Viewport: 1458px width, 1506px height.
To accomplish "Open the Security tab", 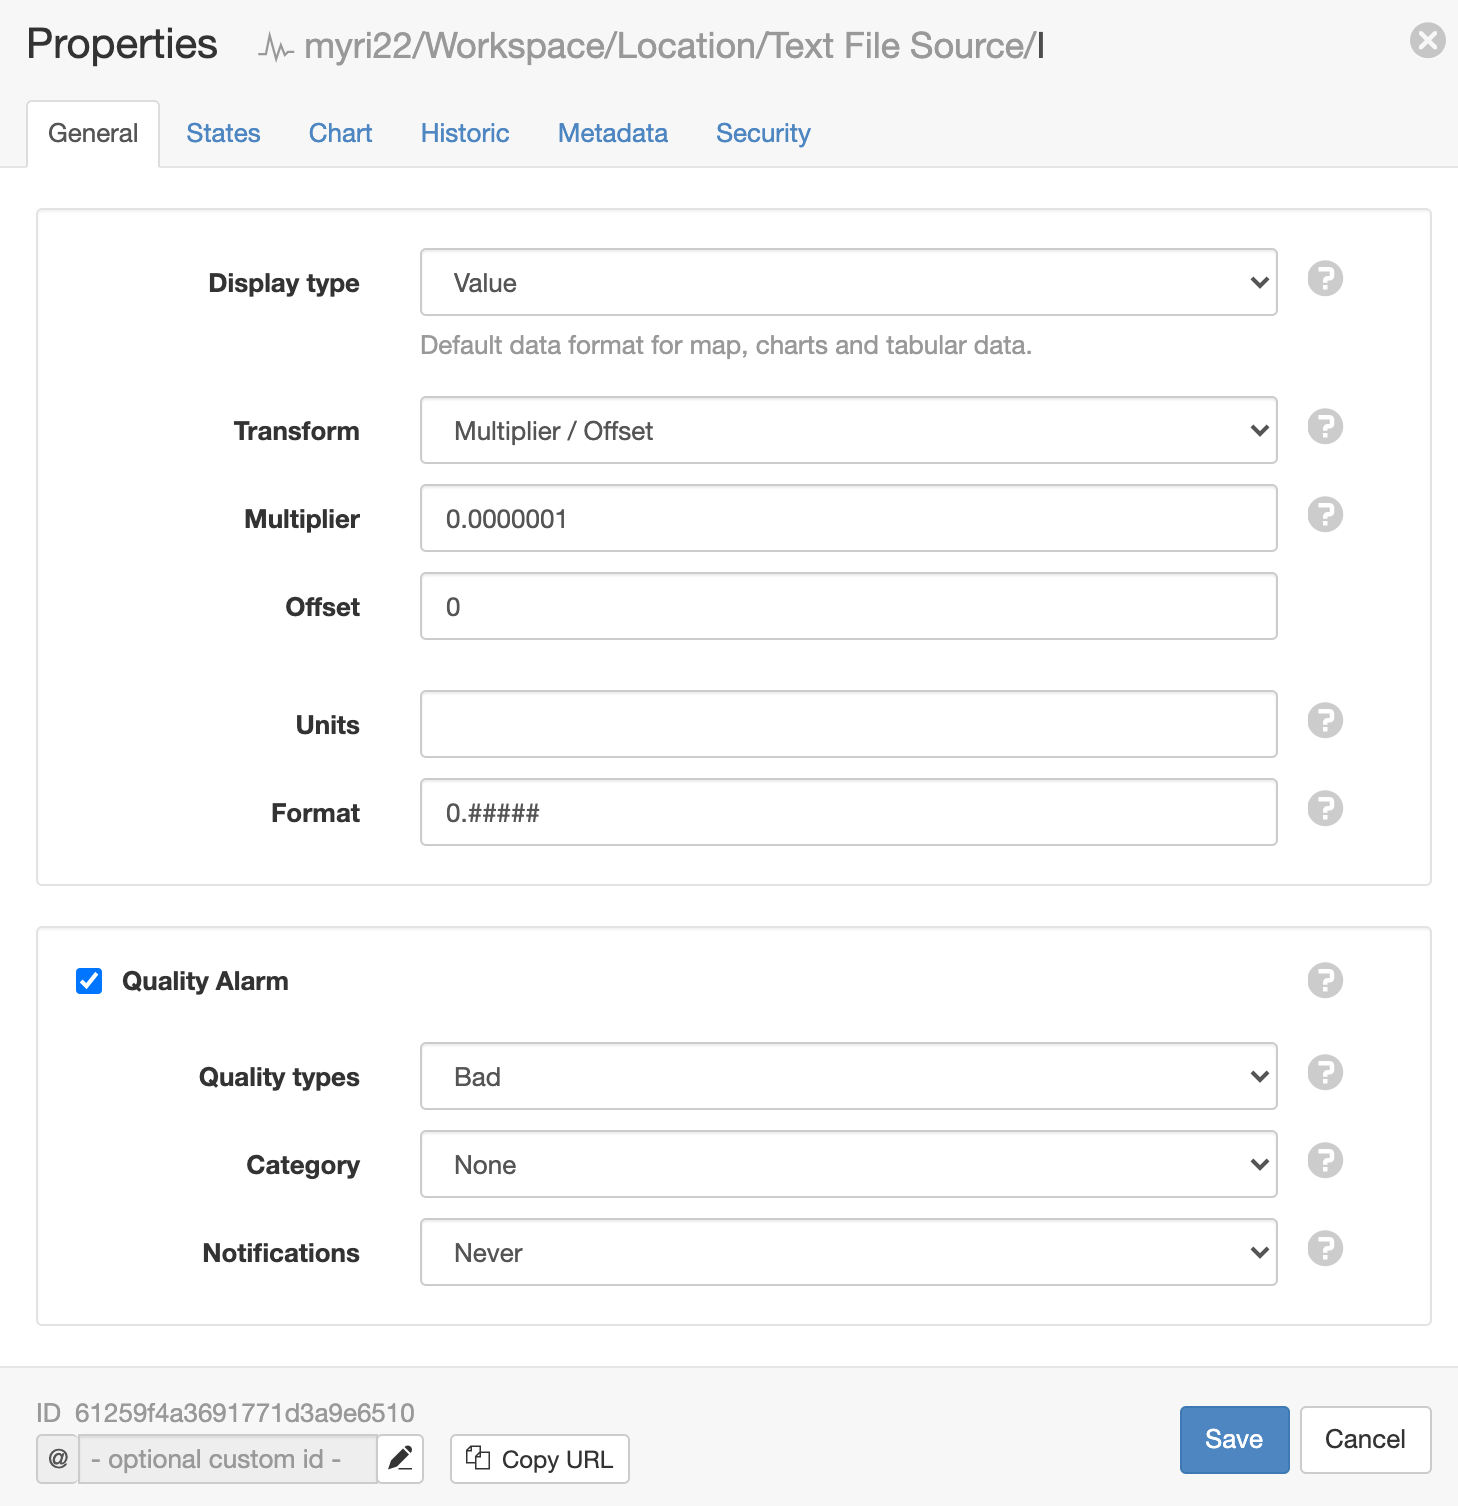I will point(763,133).
